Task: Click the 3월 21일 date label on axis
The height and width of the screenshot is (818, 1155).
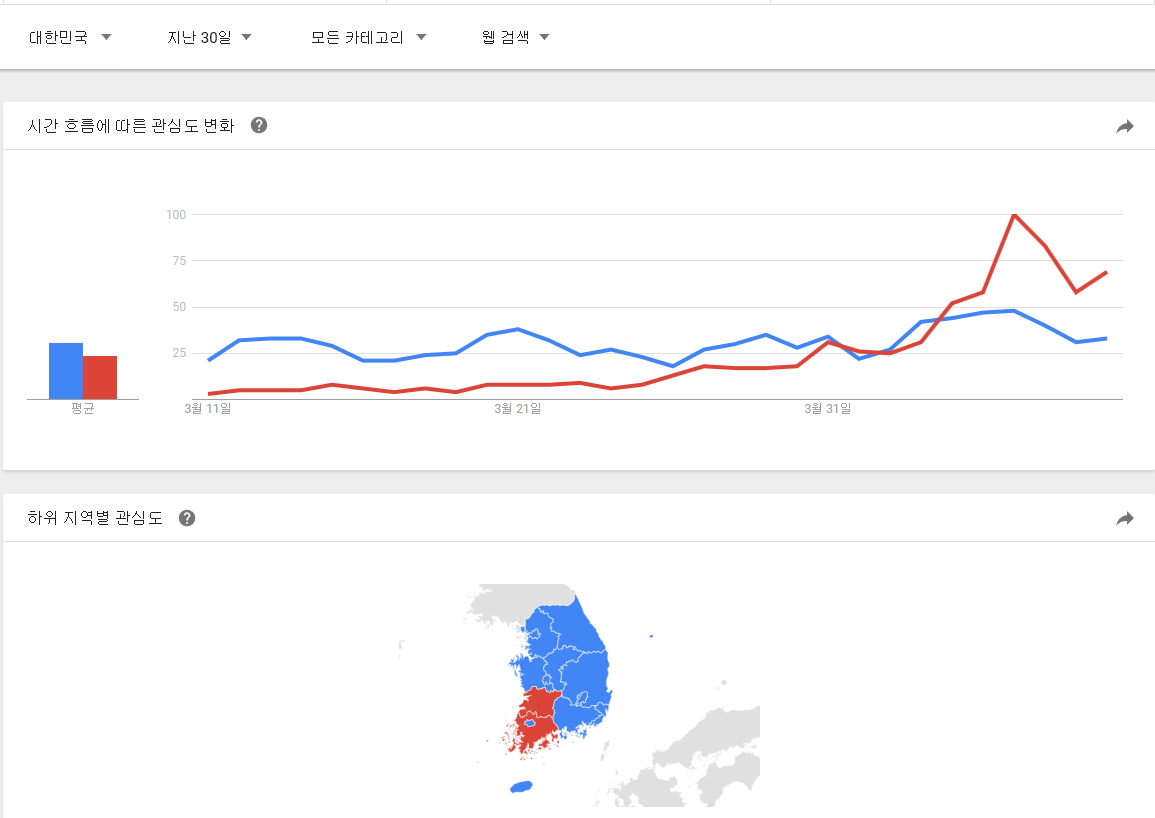Action: [x=518, y=408]
